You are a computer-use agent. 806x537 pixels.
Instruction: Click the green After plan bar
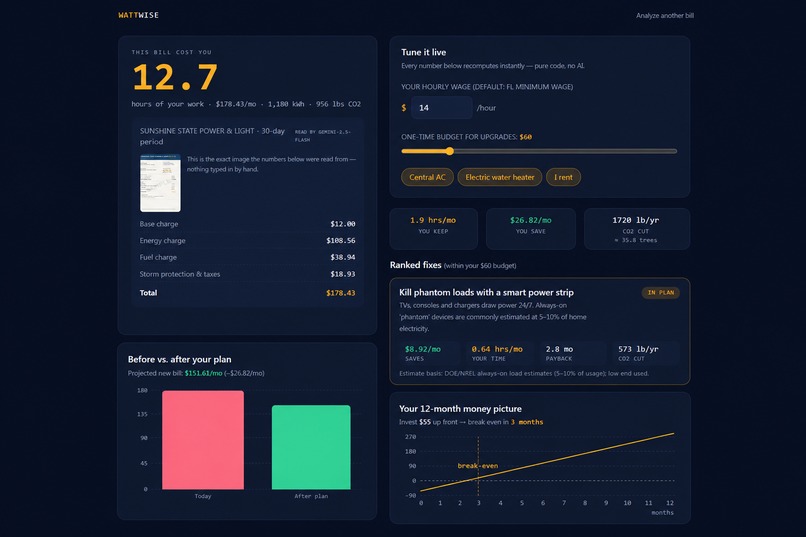click(x=311, y=447)
